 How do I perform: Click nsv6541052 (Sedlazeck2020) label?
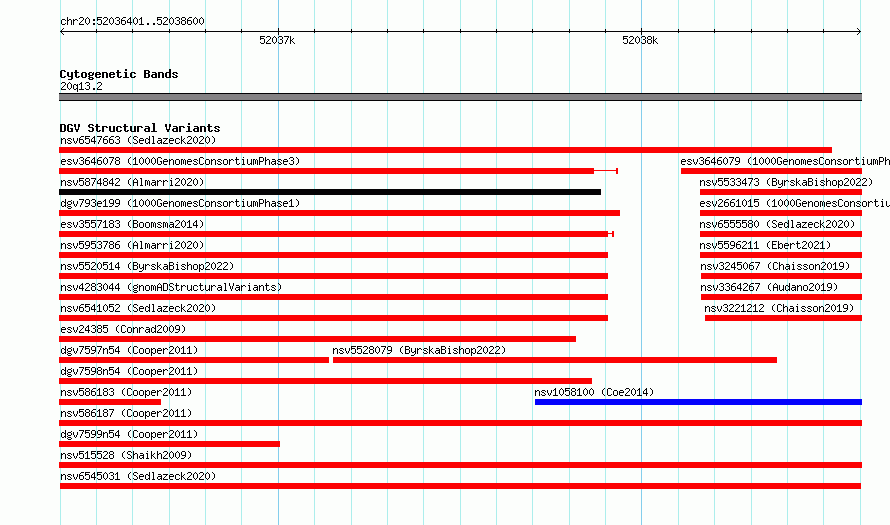138,308
